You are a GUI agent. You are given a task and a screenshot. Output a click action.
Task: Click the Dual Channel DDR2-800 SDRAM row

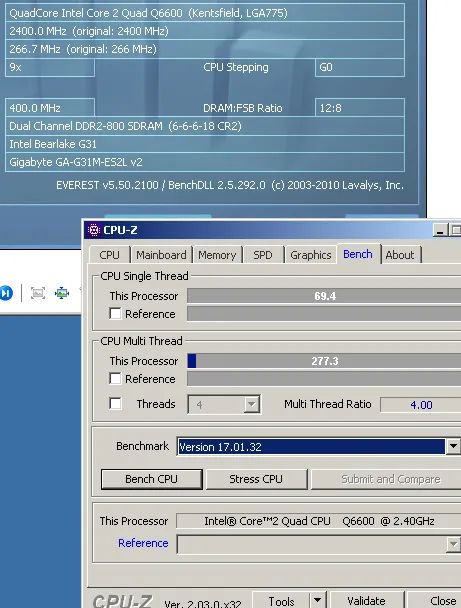tap(205, 126)
